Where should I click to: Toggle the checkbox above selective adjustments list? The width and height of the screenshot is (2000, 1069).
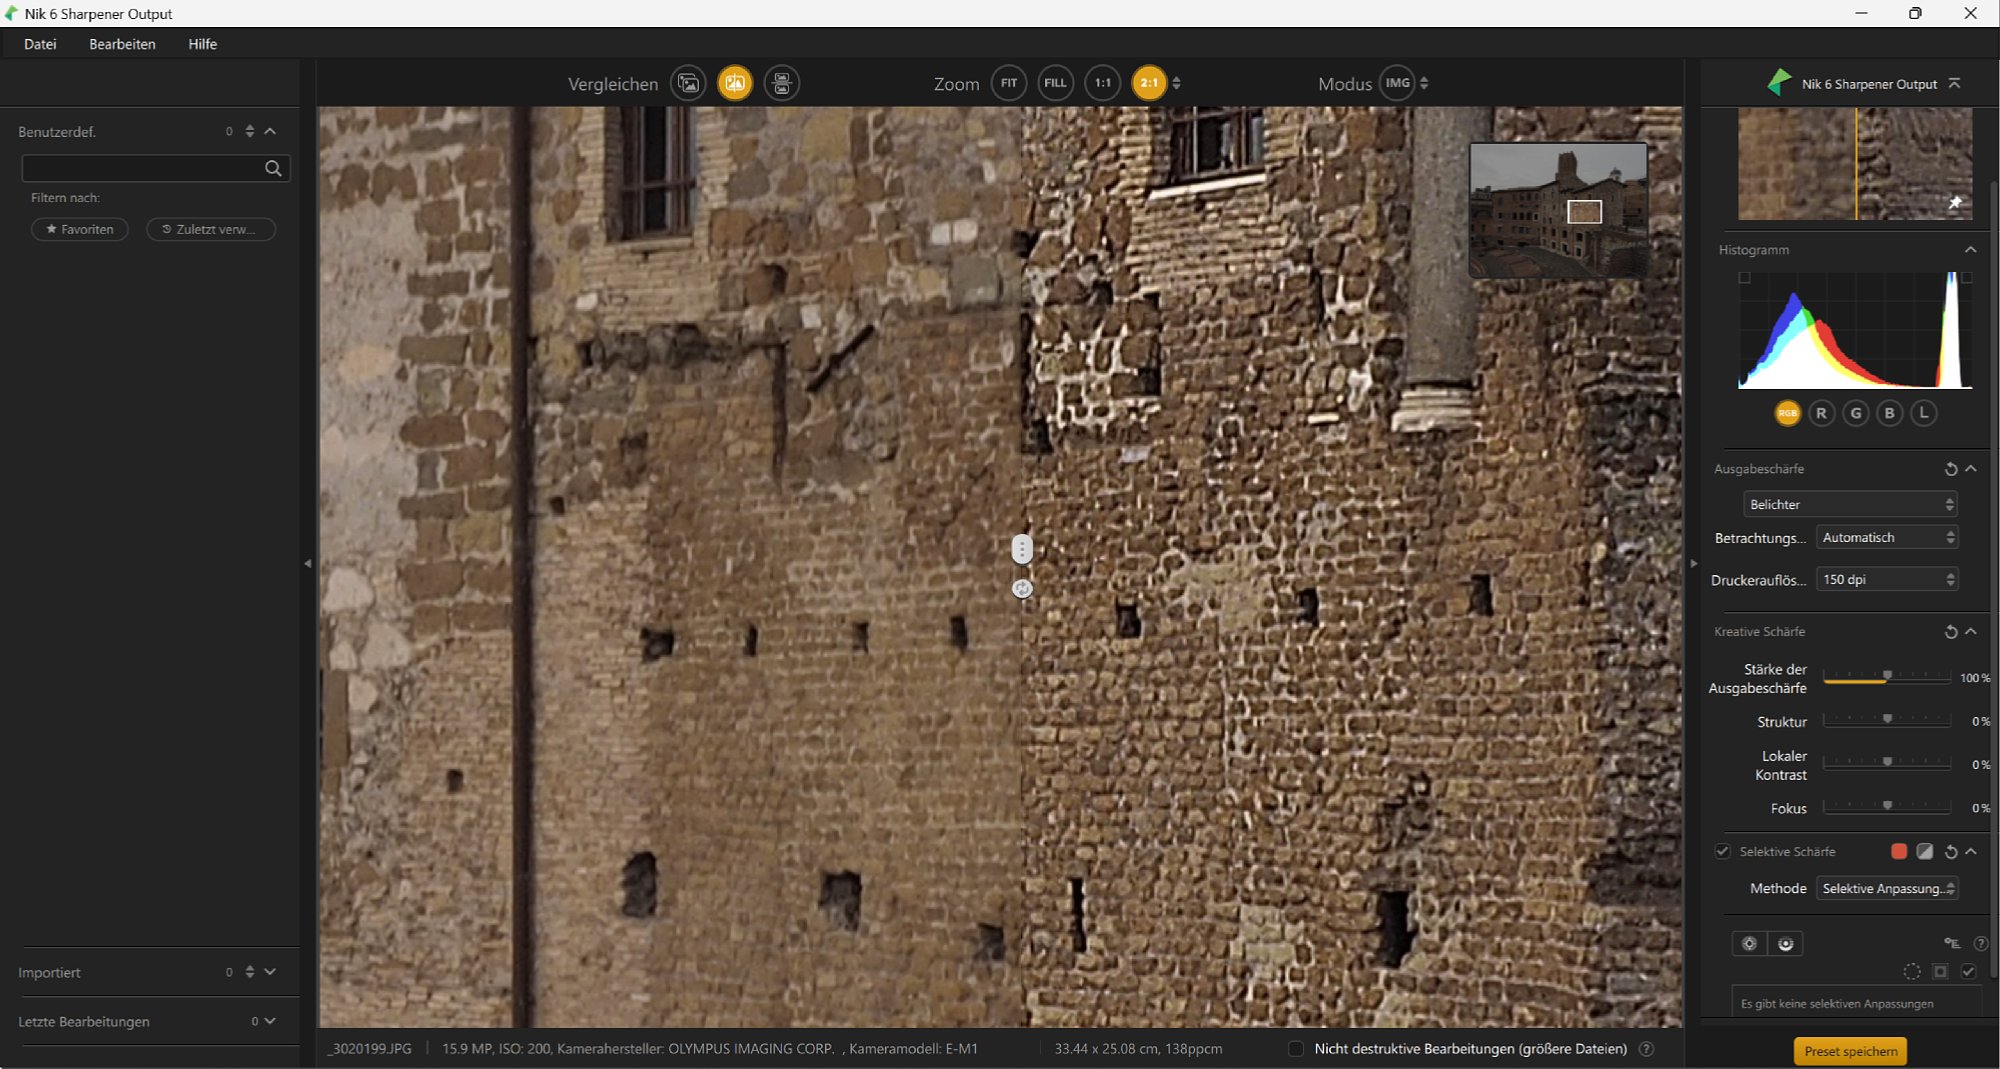tap(1968, 972)
